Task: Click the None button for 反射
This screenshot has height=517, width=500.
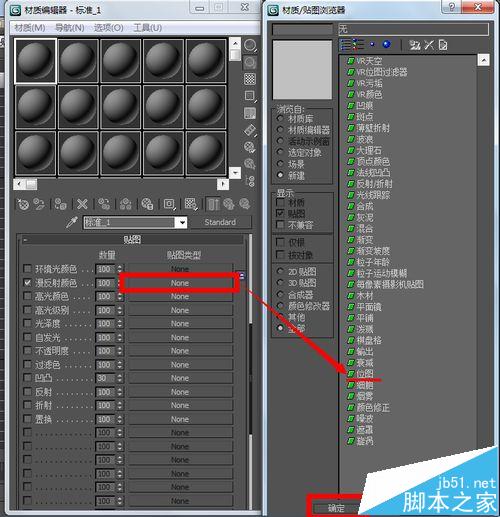Action: tap(180, 392)
